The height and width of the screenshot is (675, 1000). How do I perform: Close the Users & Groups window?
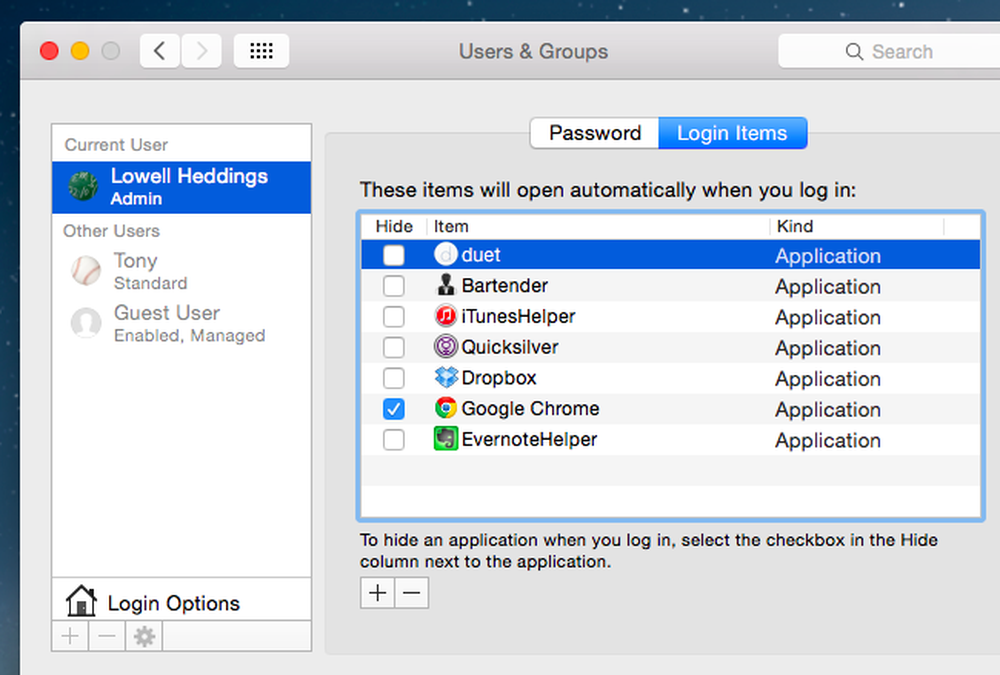(49, 51)
